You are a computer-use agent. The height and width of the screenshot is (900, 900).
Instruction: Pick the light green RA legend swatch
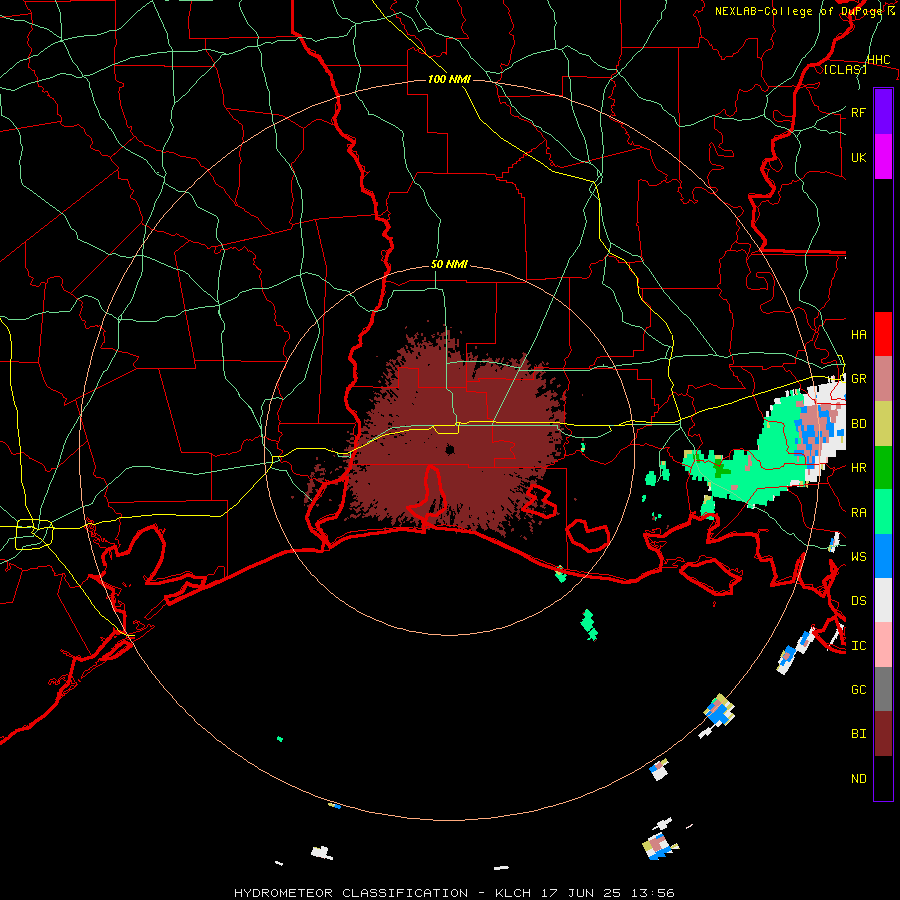click(883, 512)
